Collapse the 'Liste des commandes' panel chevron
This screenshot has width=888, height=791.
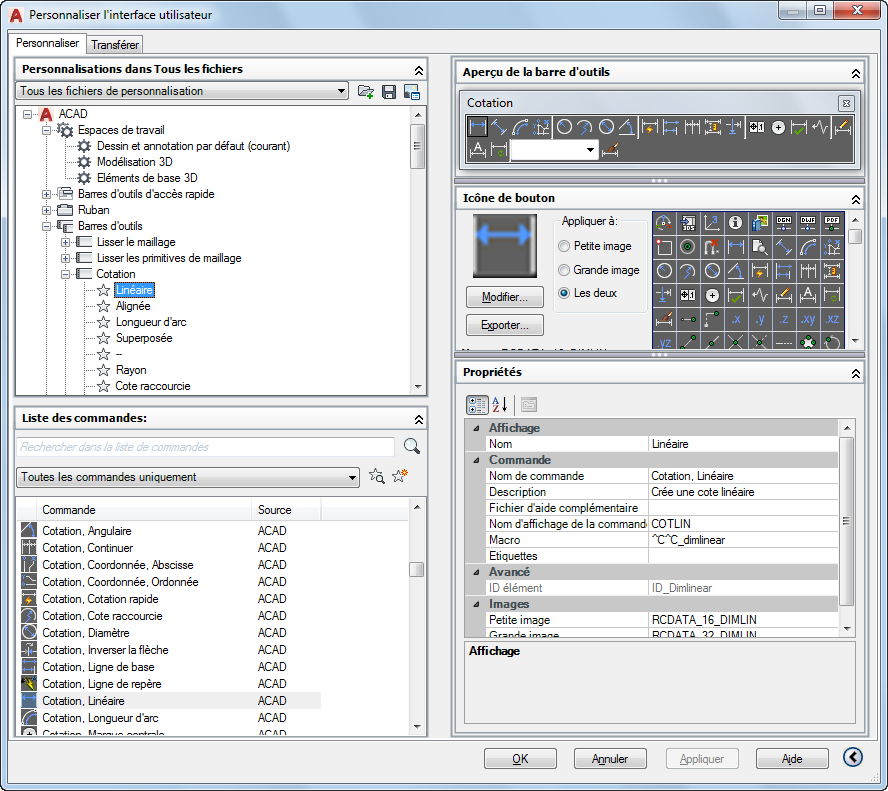(x=419, y=420)
